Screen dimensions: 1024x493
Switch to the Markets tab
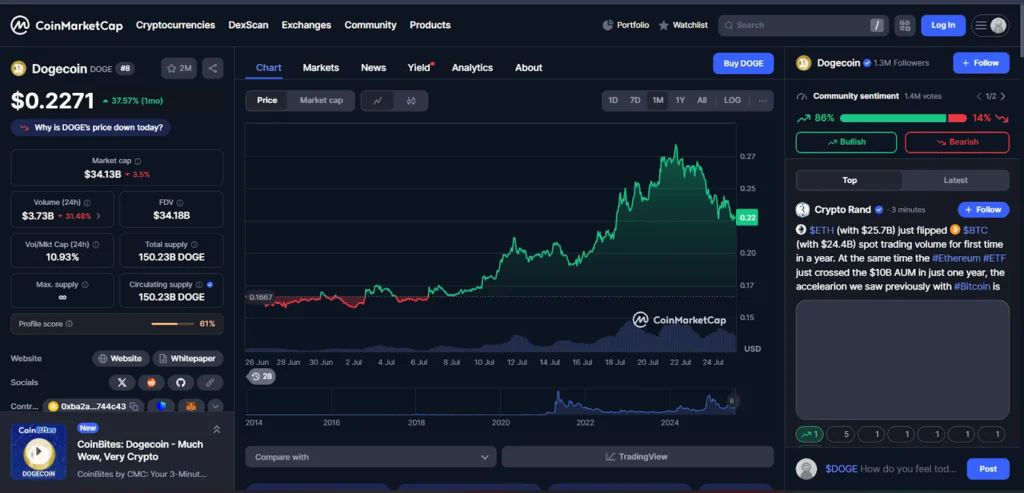321,68
